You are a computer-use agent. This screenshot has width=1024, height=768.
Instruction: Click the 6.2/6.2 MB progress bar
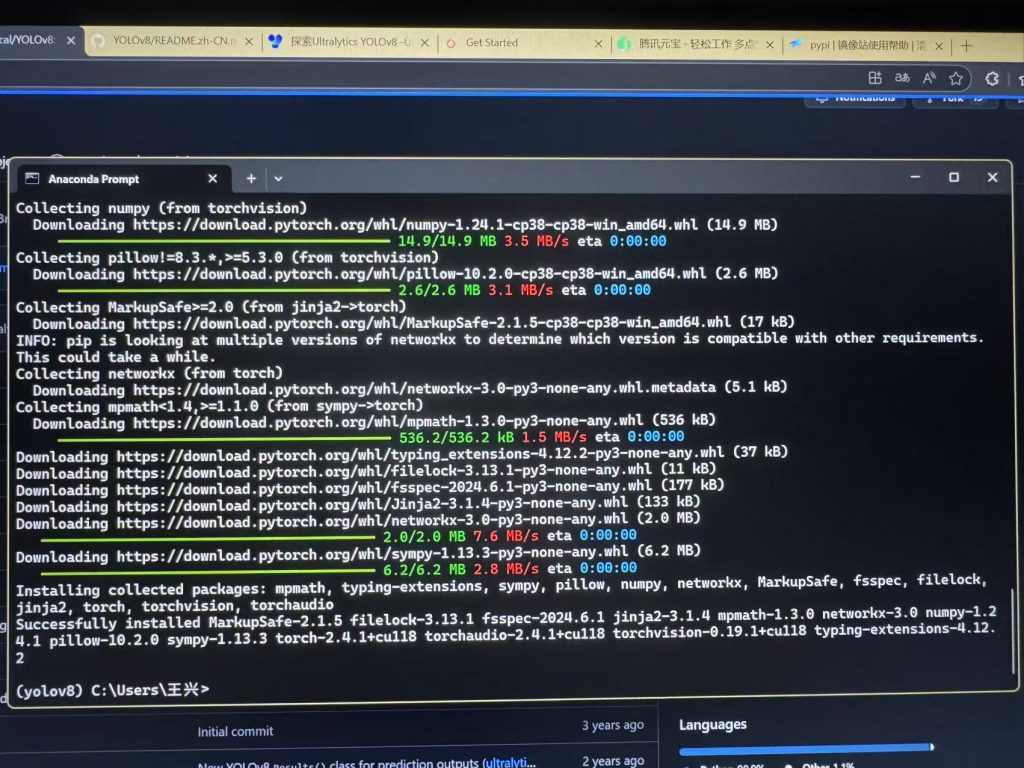(x=208, y=572)
